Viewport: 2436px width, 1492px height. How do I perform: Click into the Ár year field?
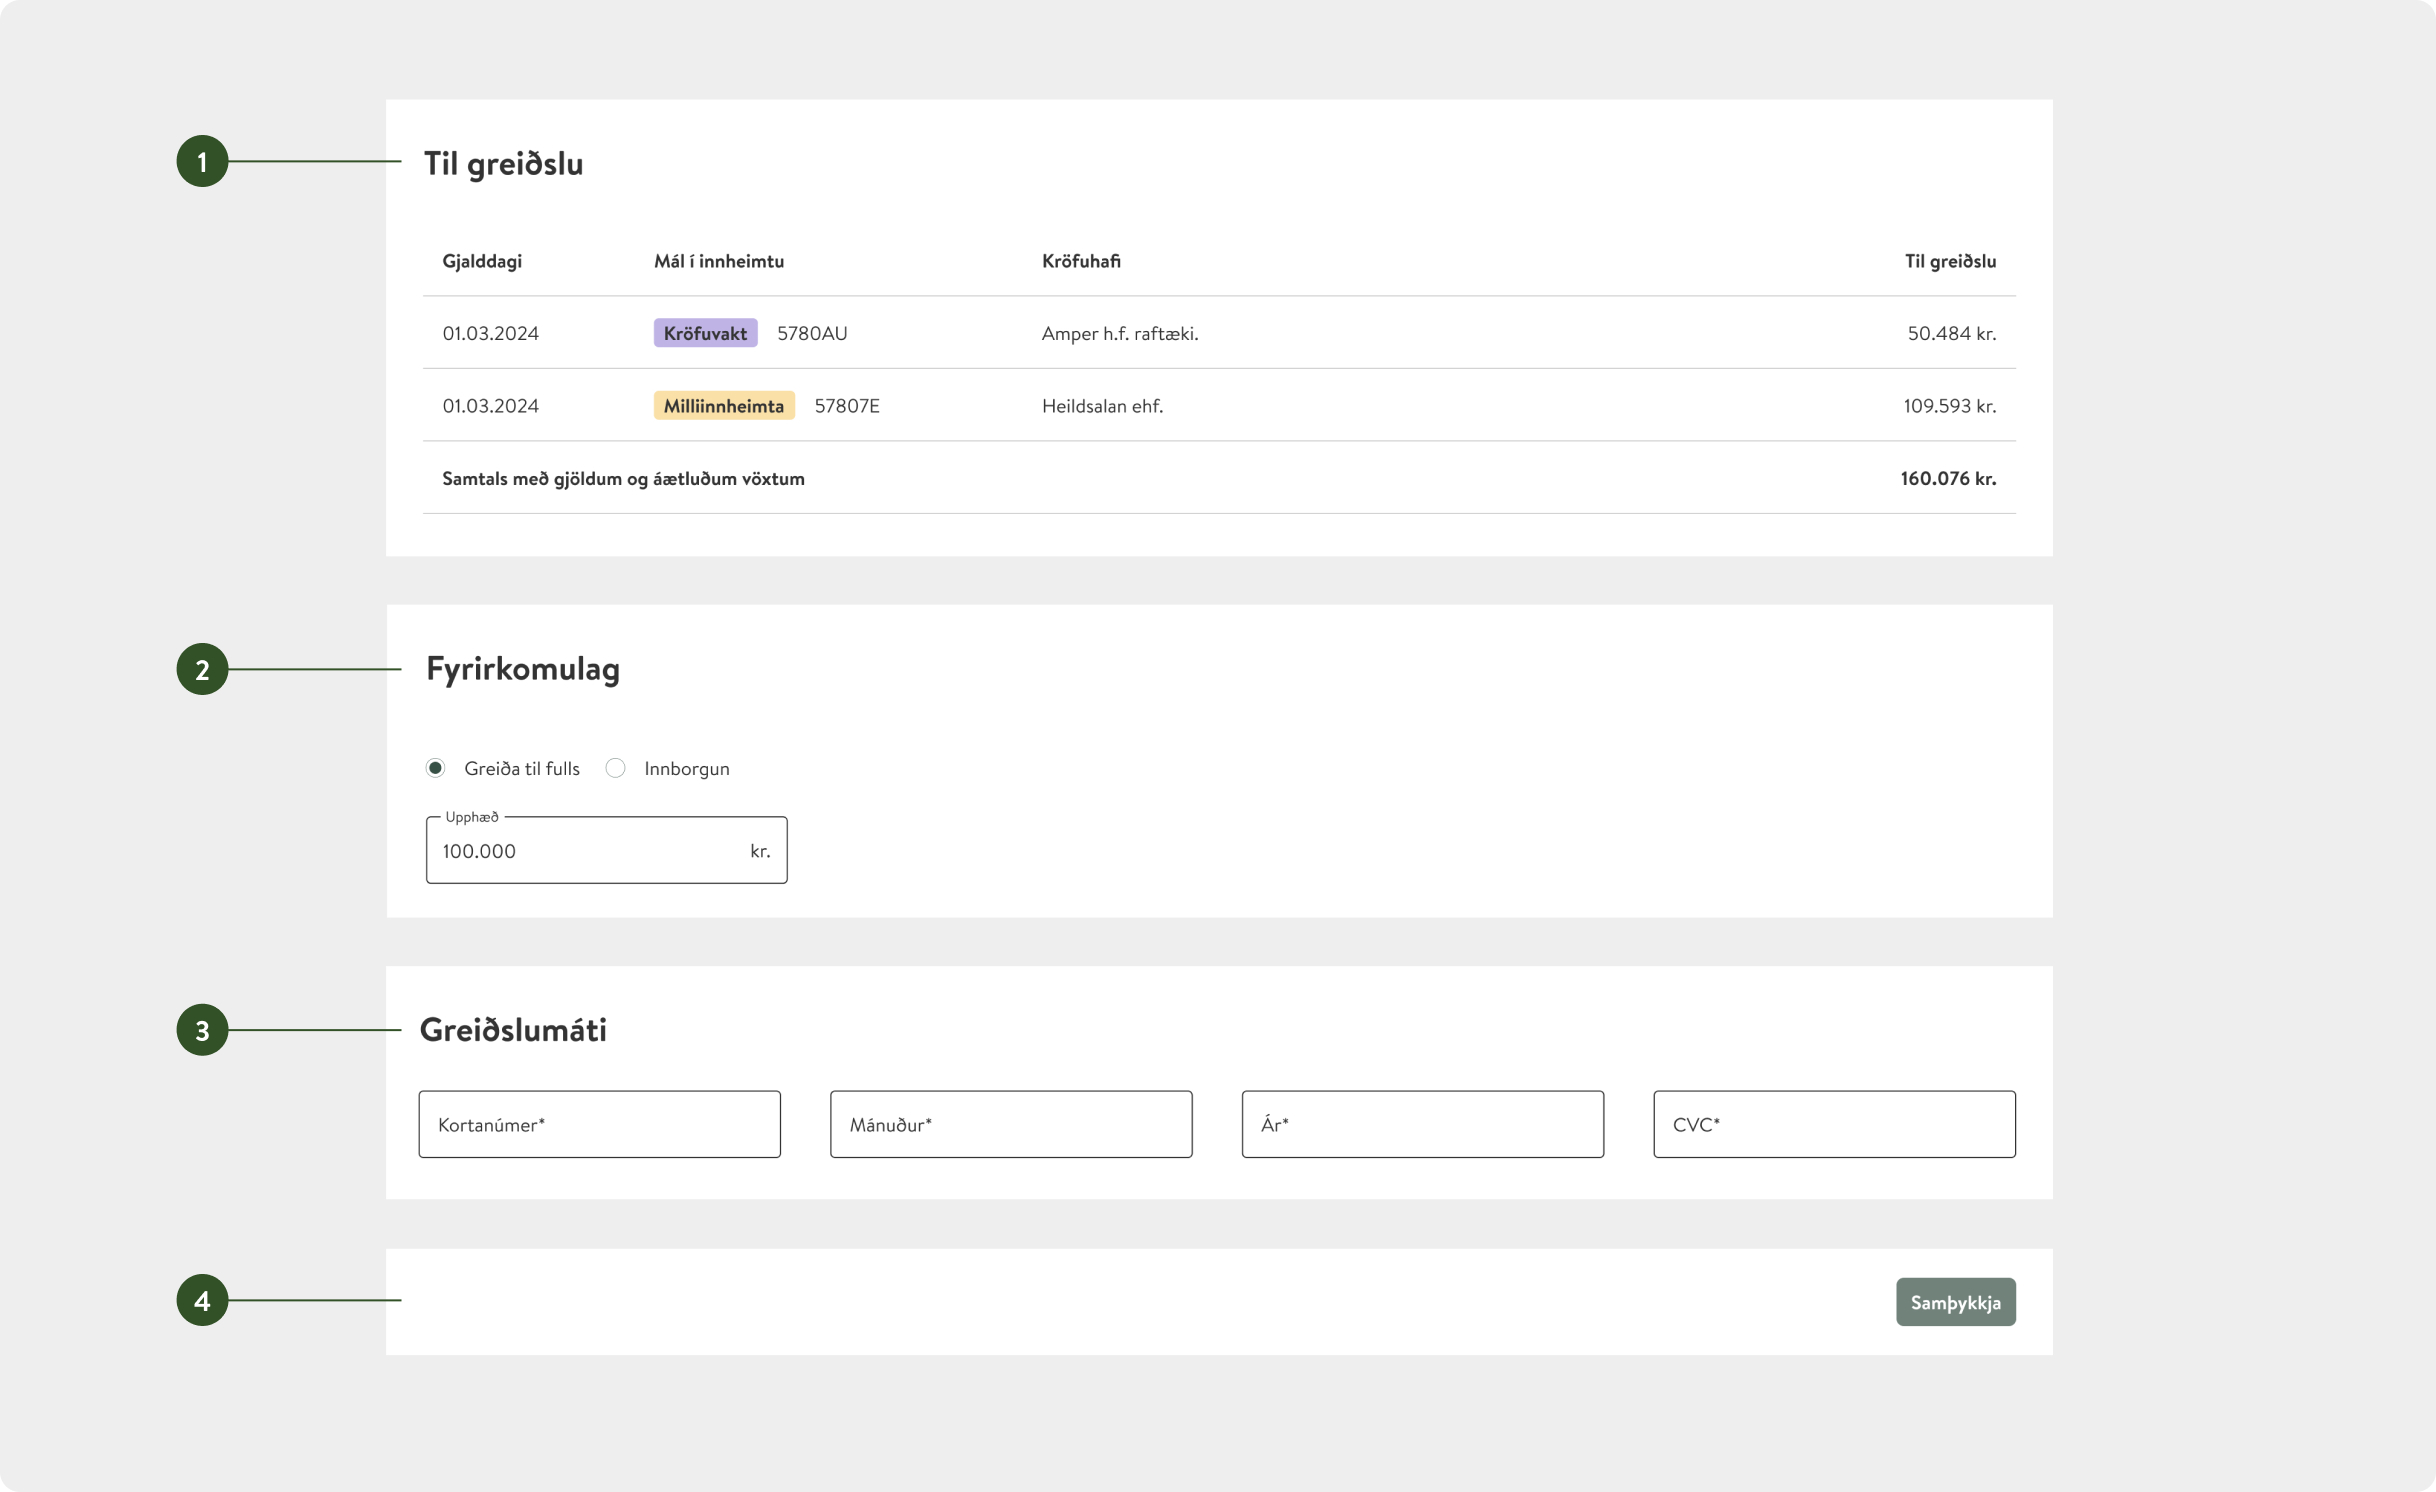[x=1422, y=1124]
